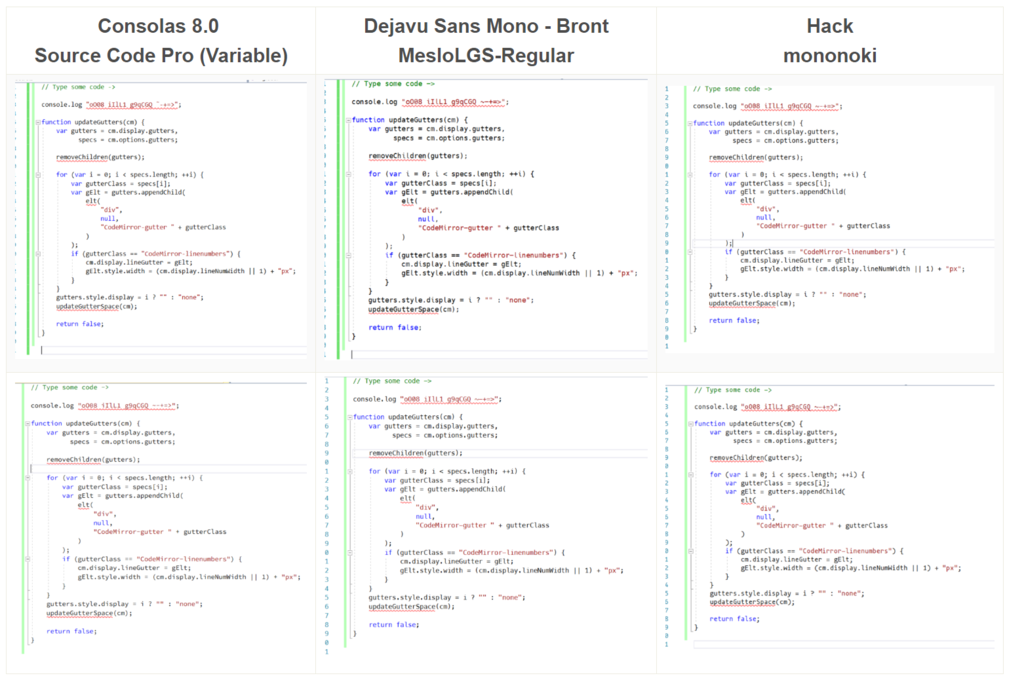Click "return false;" in the Consolas sample

80,324
